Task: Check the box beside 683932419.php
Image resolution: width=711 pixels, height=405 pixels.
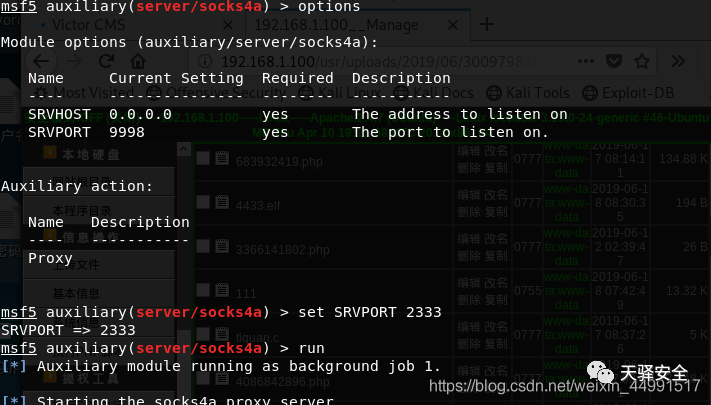Action: [203, 158]
